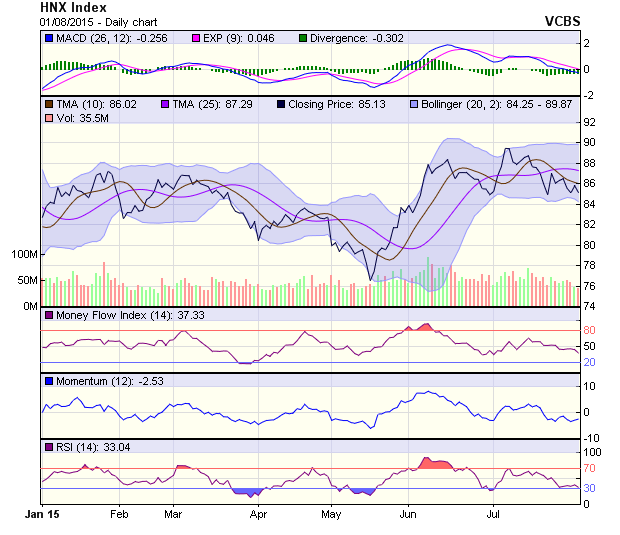This screenshot has height=535, width=620.
Task: Click the Jan 15 label on the time axis
Action: coord(41,514)
